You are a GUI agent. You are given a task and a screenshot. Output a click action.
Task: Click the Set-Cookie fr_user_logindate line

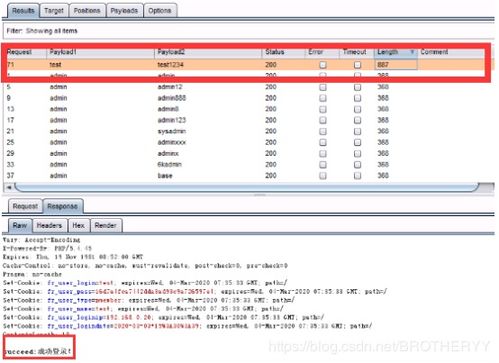tap(187, 326)
